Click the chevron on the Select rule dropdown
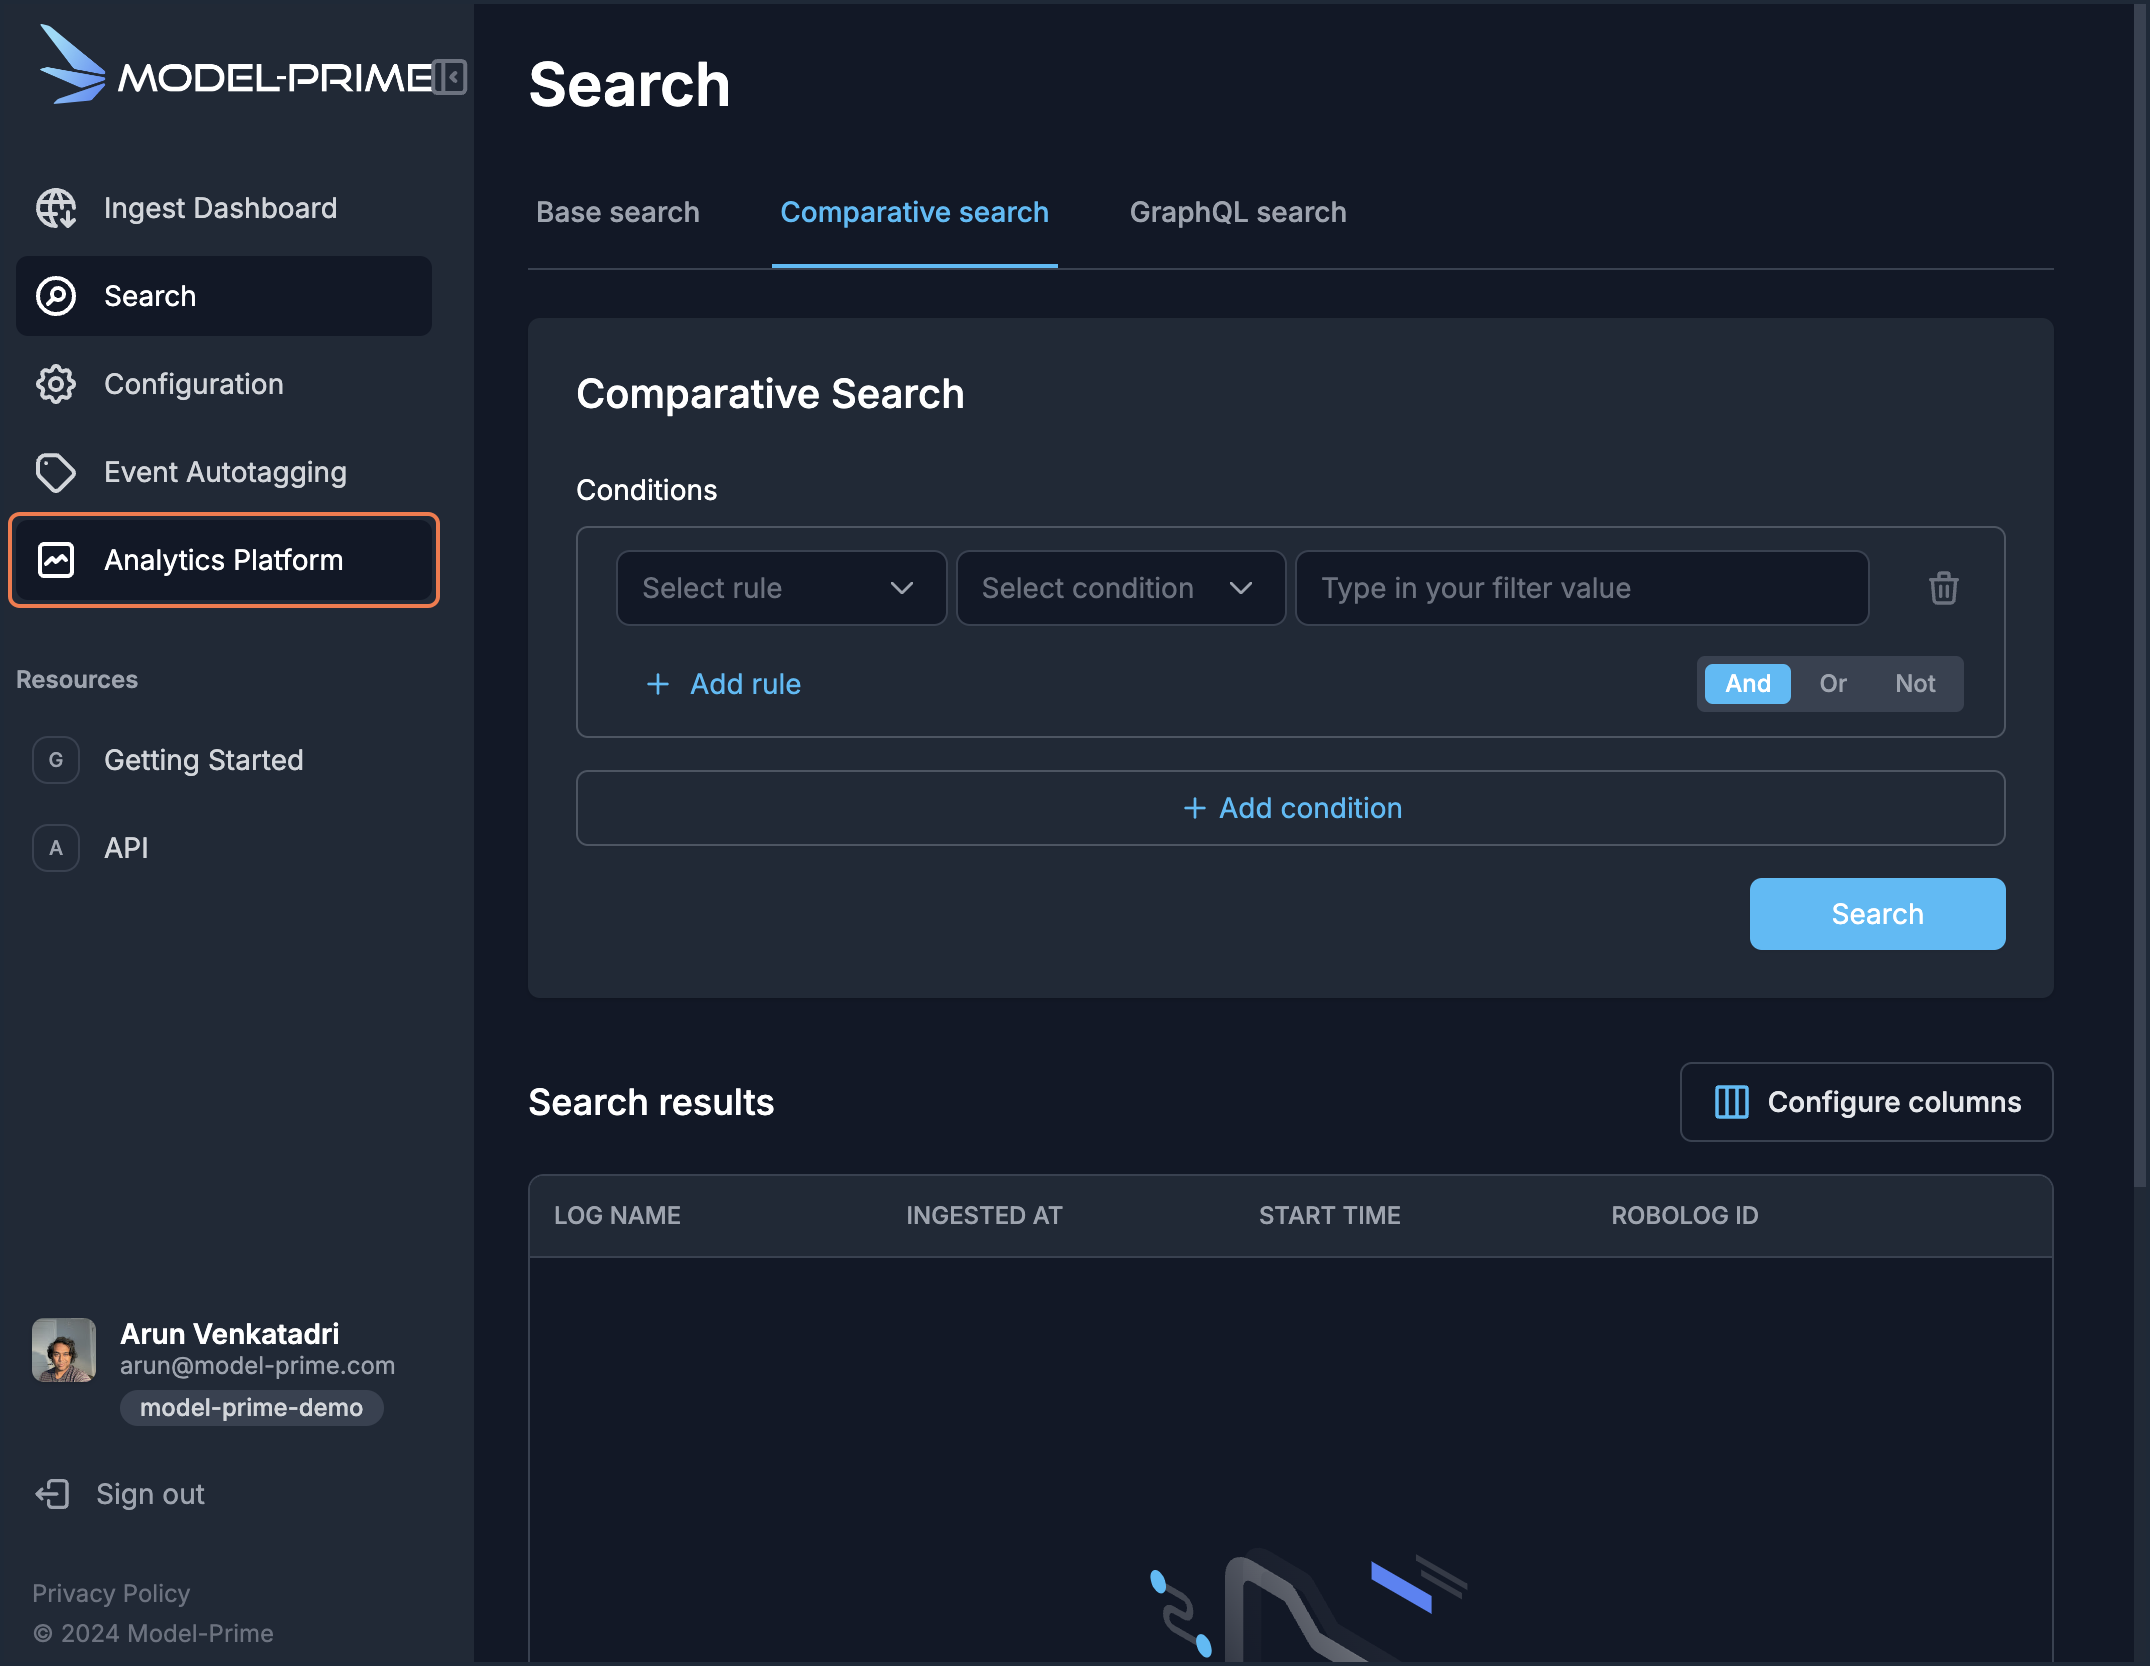2150x1666 pixels. pyautogui.click(x=902, y=588)
